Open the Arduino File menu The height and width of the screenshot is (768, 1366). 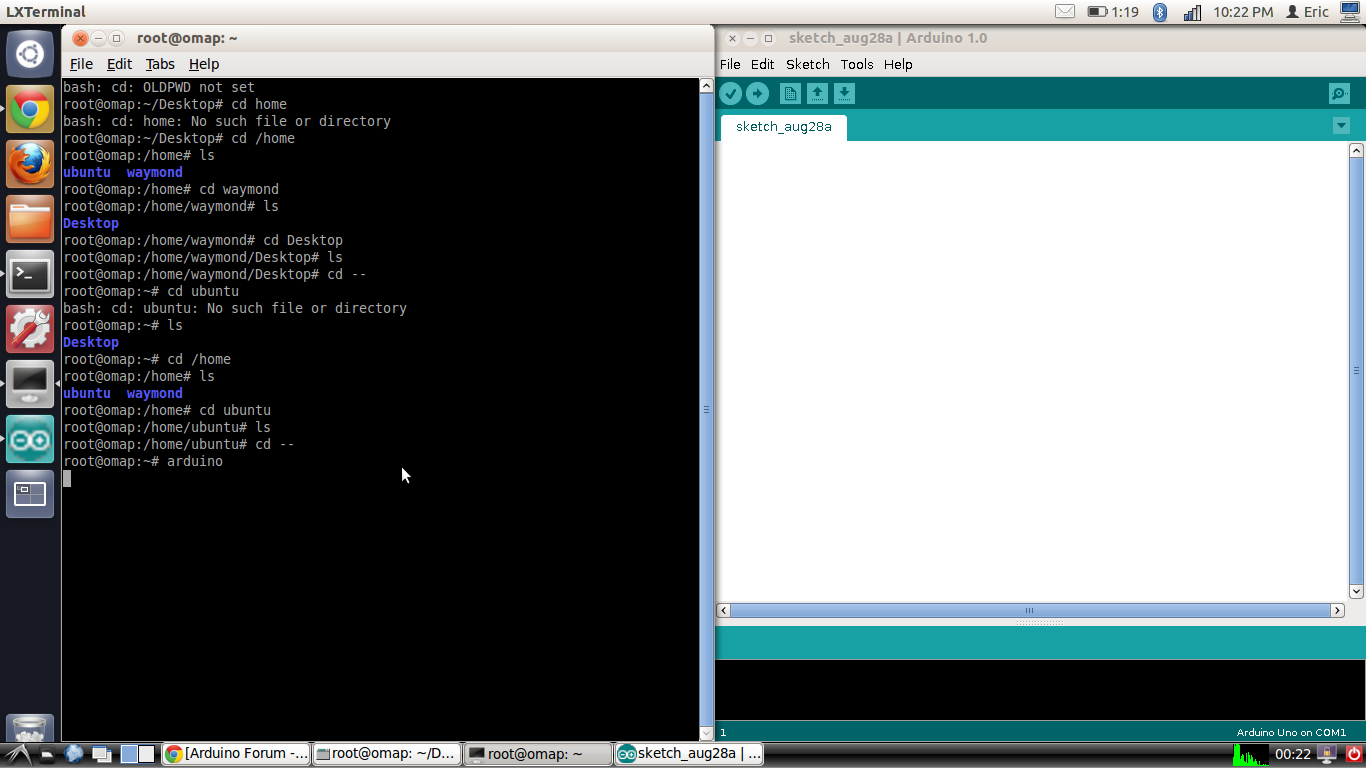point(730,64)
